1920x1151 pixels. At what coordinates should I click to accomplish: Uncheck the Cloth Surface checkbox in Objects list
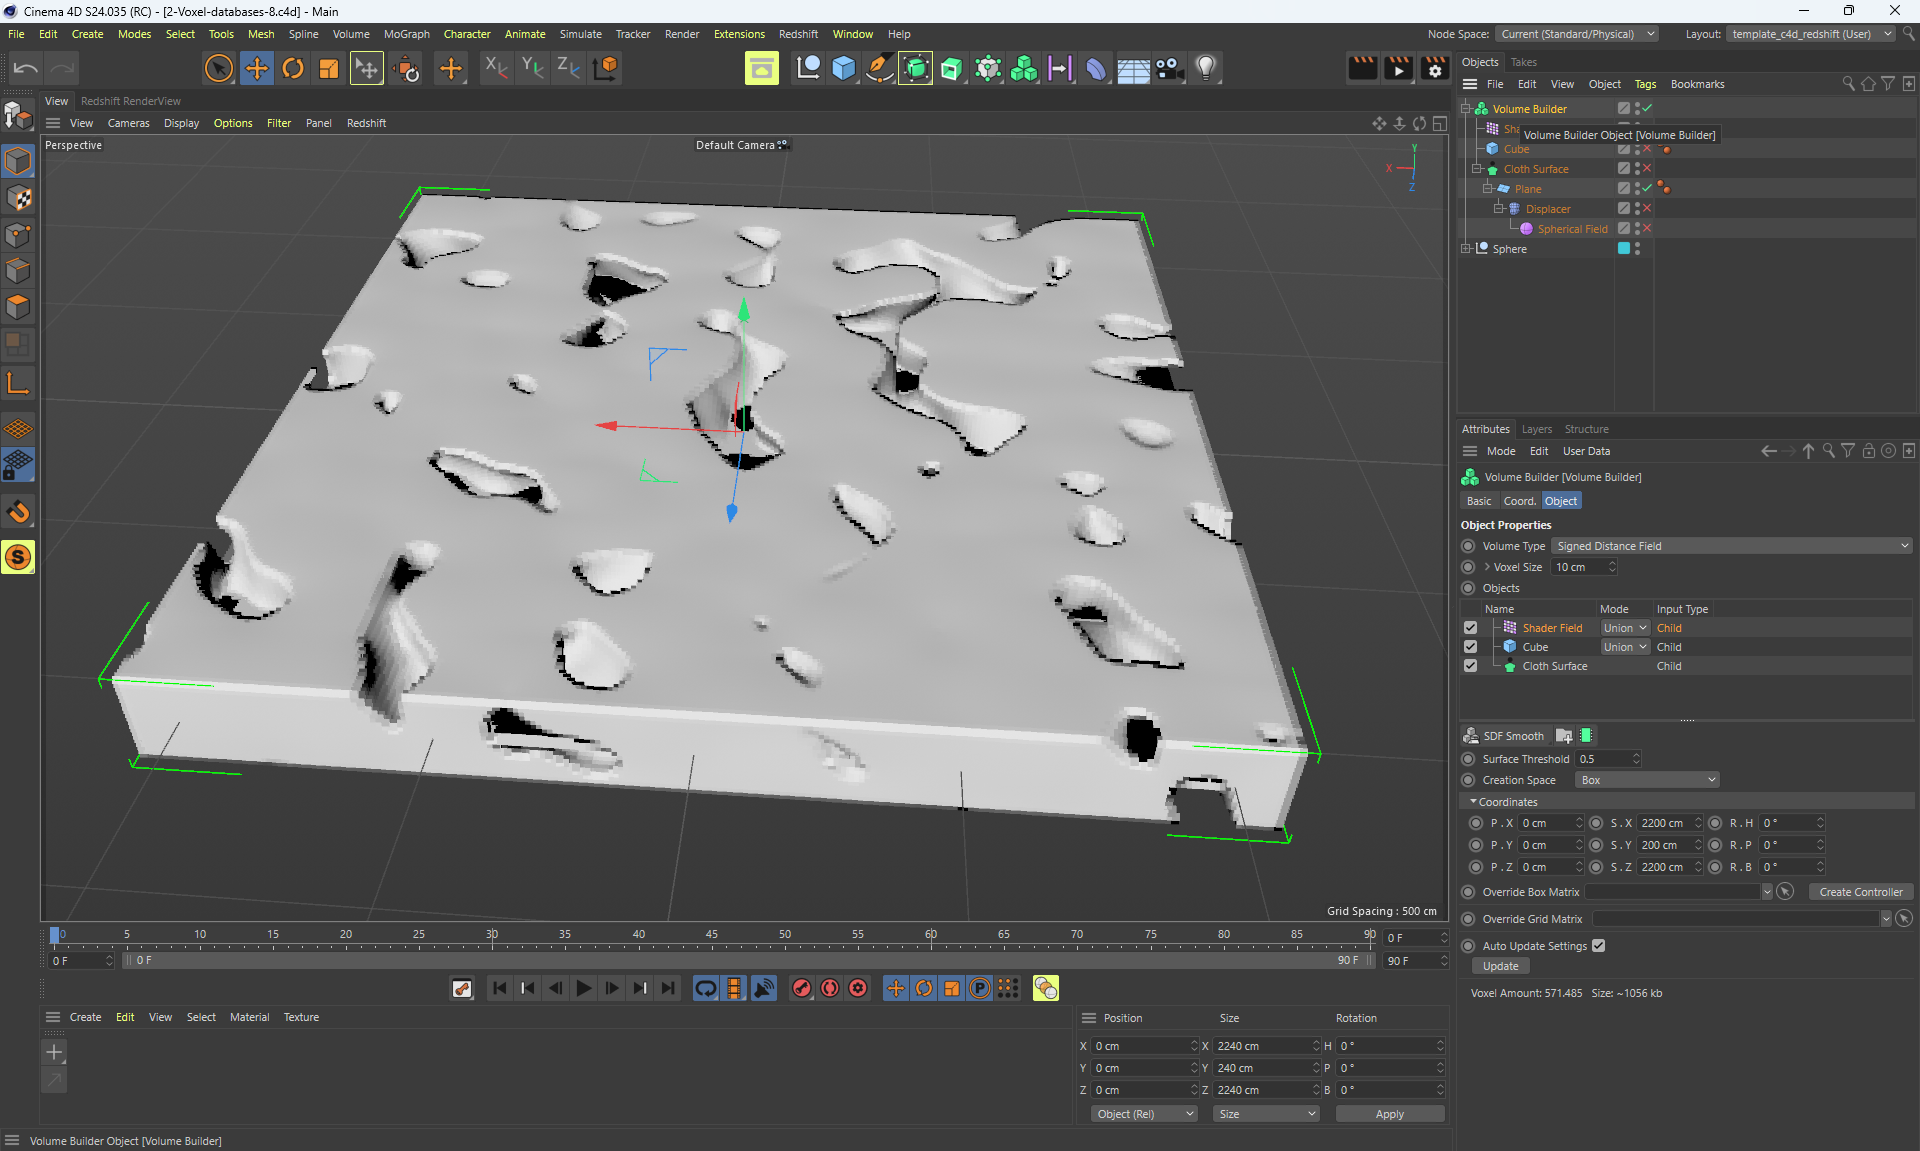(1470, 666)
